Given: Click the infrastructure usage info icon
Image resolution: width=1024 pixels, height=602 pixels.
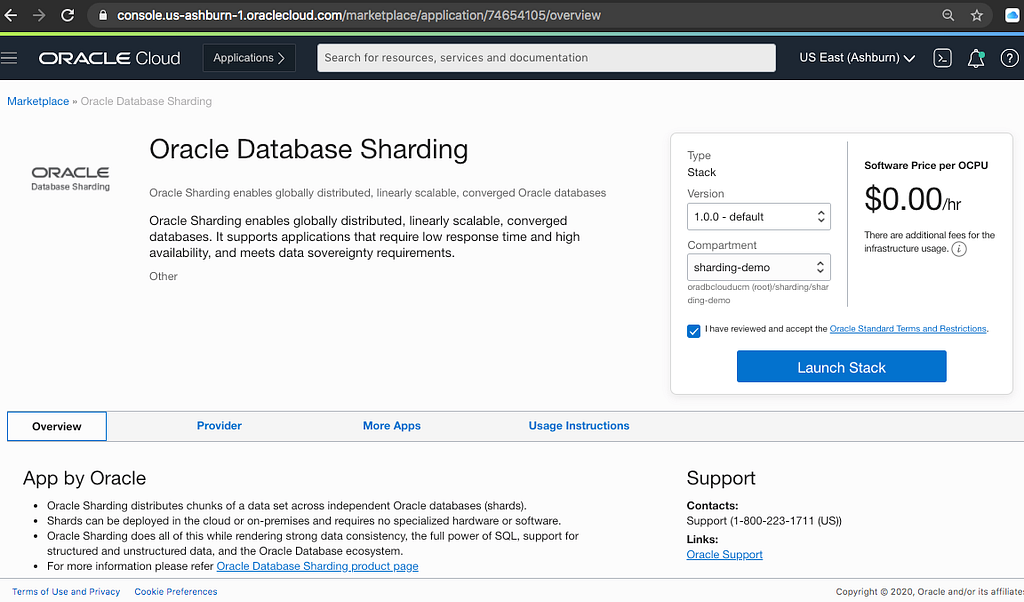Looking at the screenshot, I should [x=959, y=249].
